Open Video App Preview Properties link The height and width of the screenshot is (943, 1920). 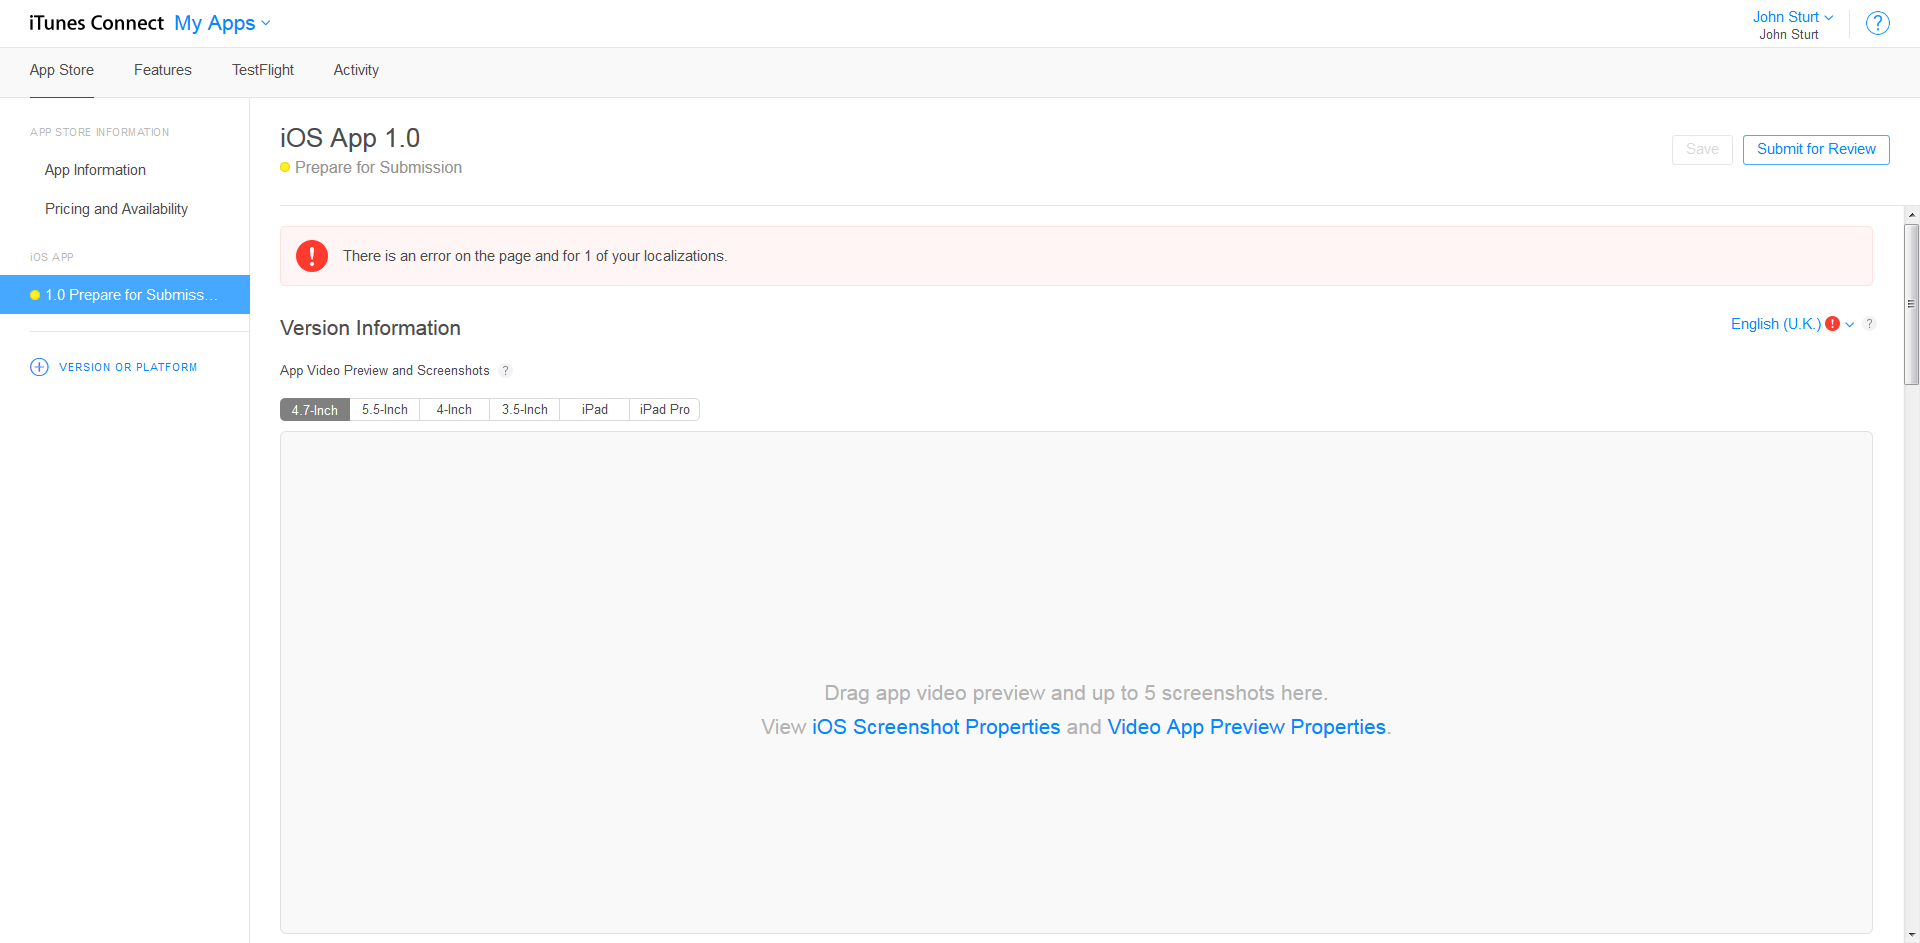coord(1246,727)
